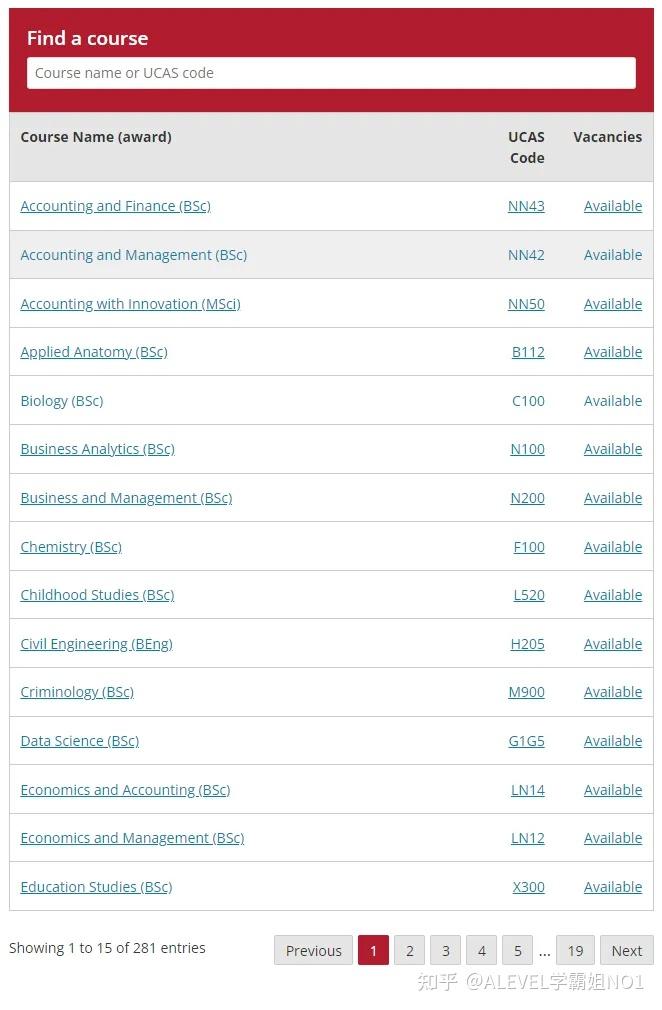Jump to page 2 of results
The width and height of the screenshot is (662, 1010).
409,951
